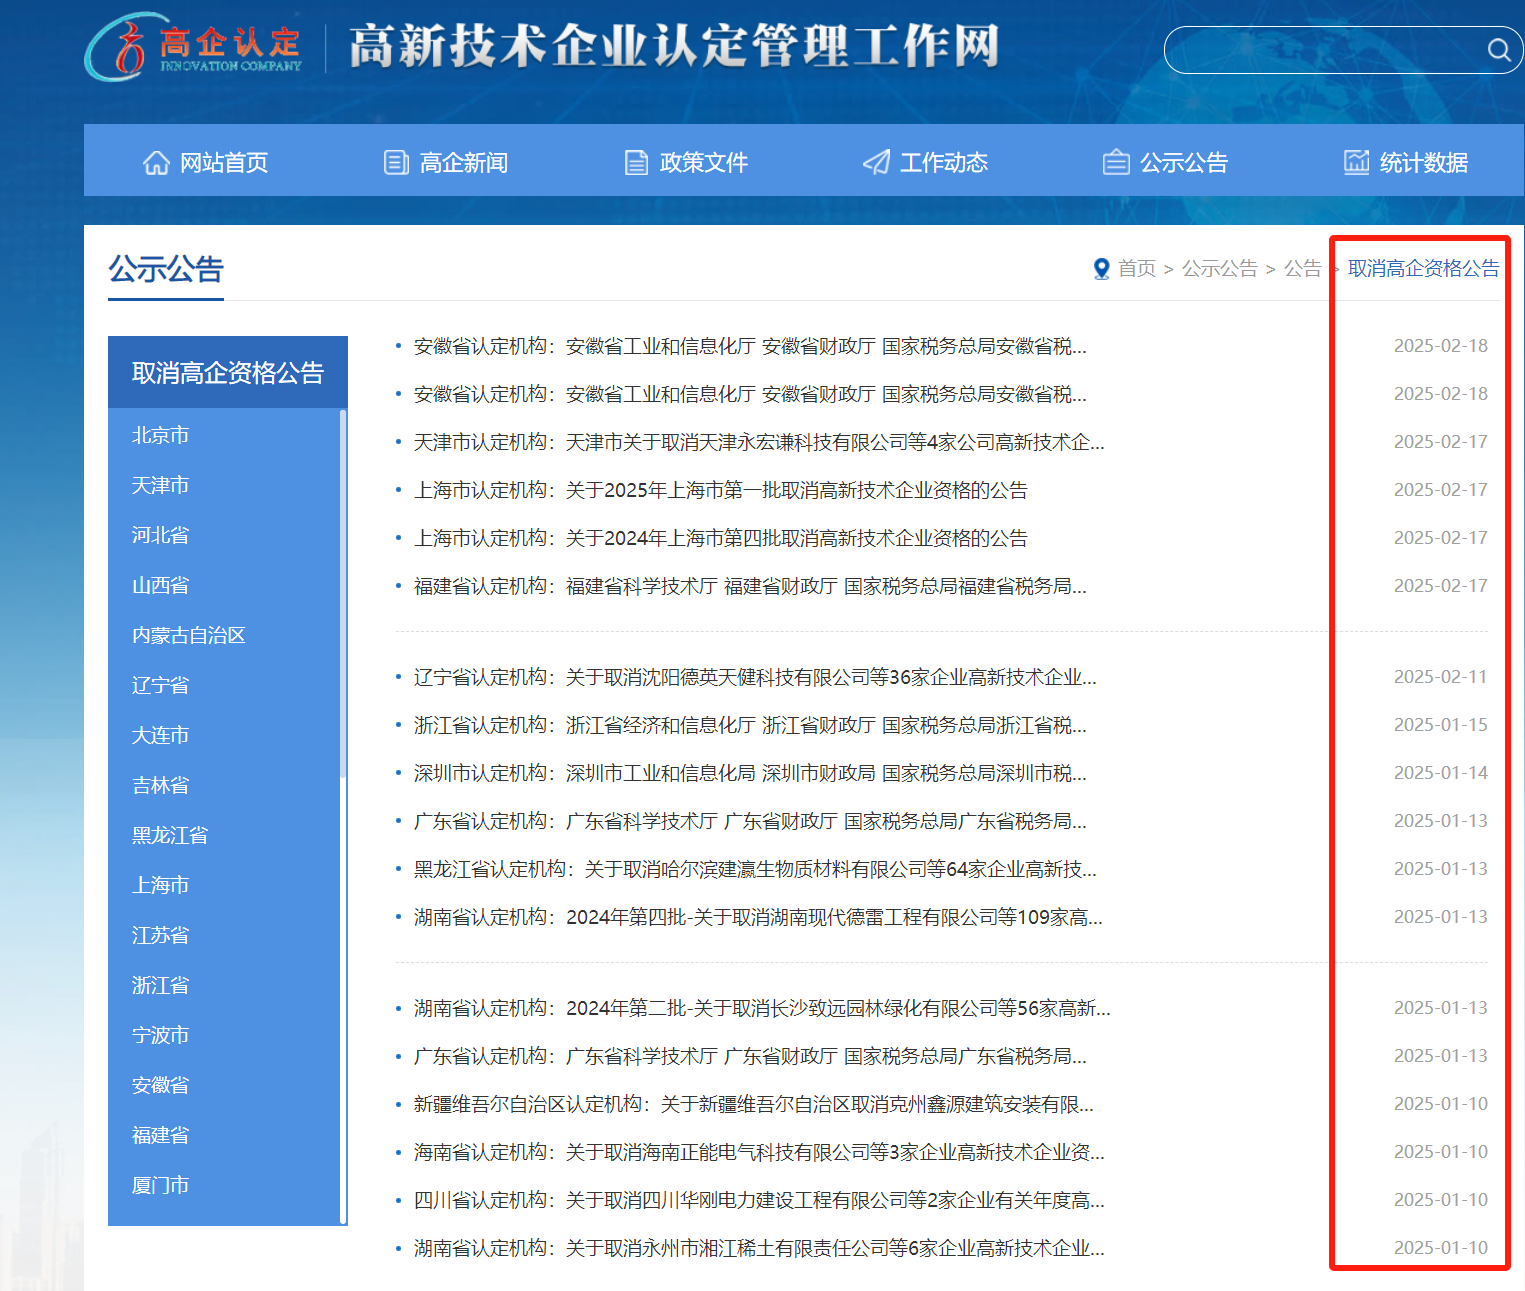
Task: Select 辽宁省 in the sidebar
Action: click(x=161, y=685)
